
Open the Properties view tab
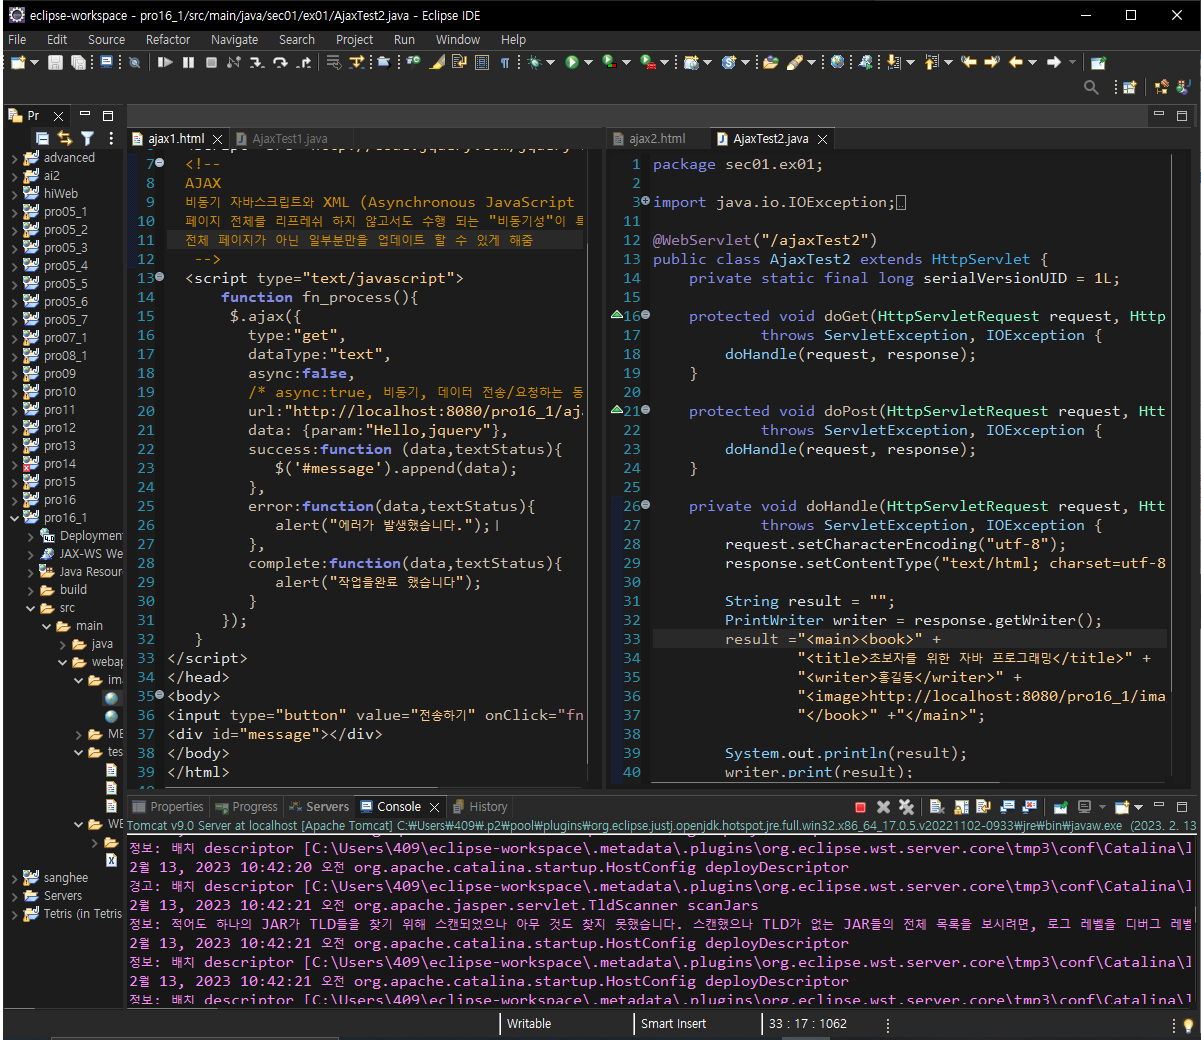point(168,807)
